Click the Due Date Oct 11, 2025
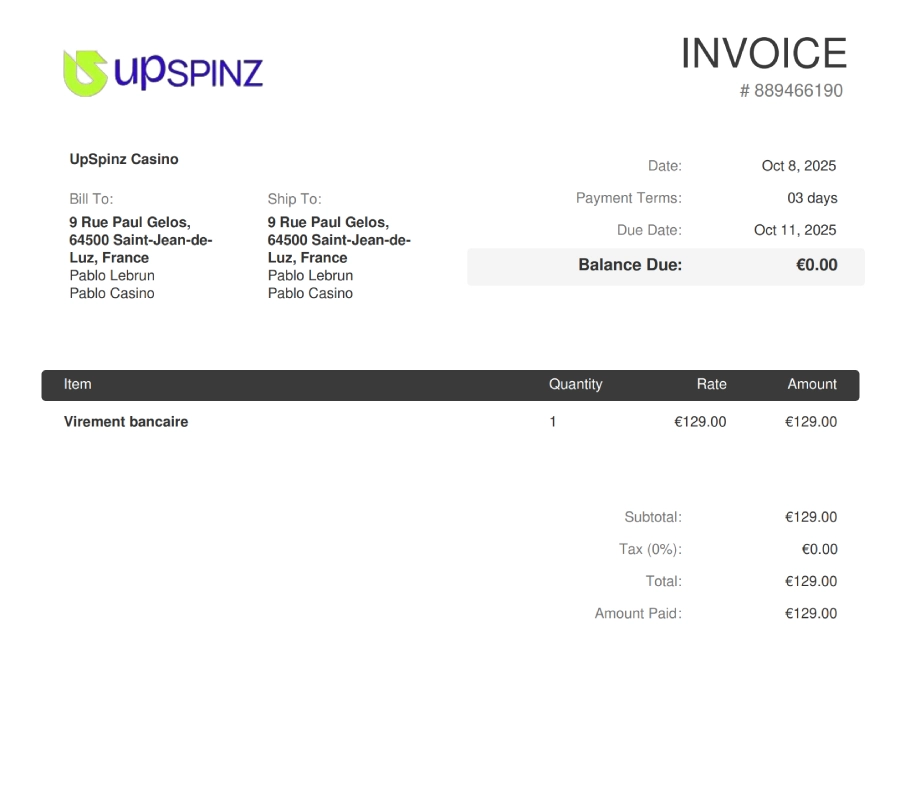 pos(795,230)
